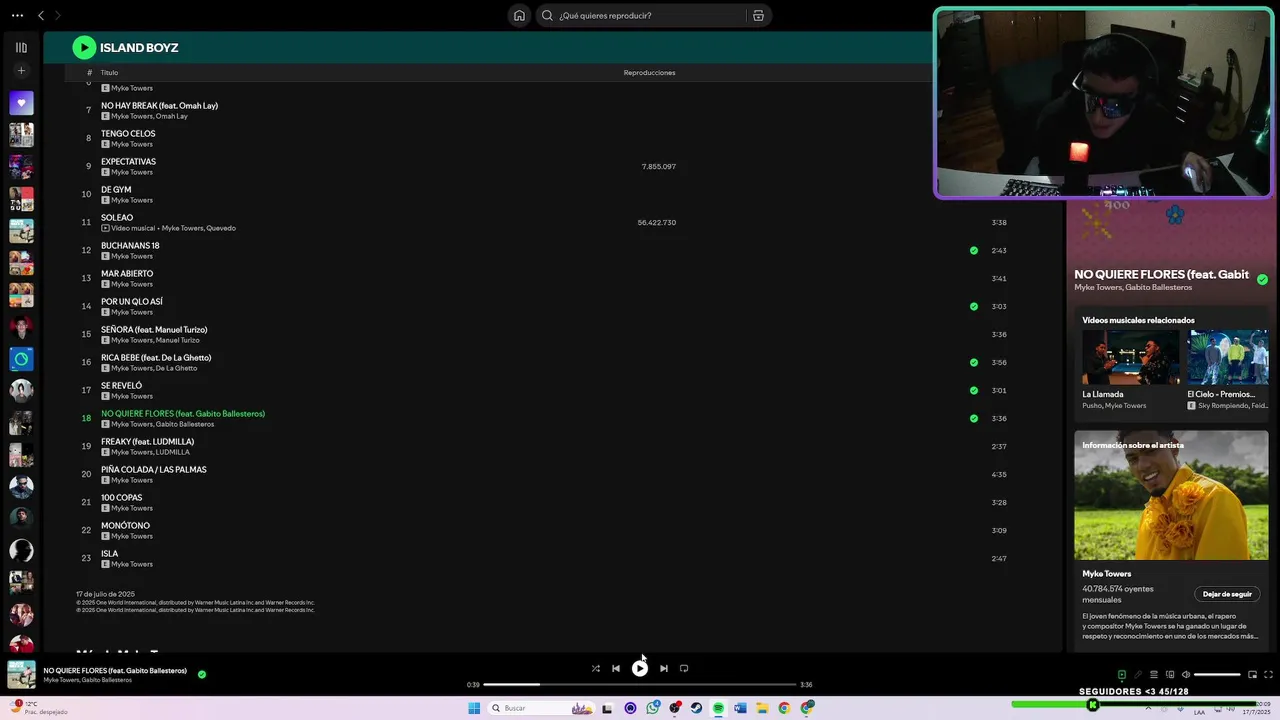Open La Llamada music video thumbnail
This screenshot has height=720, width=1280.
click(1130, 357)
